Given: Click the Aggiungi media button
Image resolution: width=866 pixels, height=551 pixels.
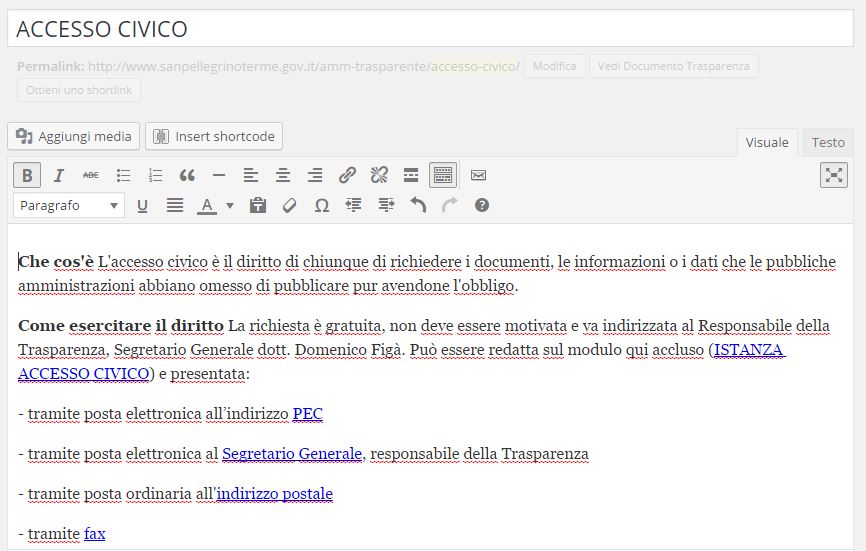Looking at the screenshot, I should click(x=73, y=136).
